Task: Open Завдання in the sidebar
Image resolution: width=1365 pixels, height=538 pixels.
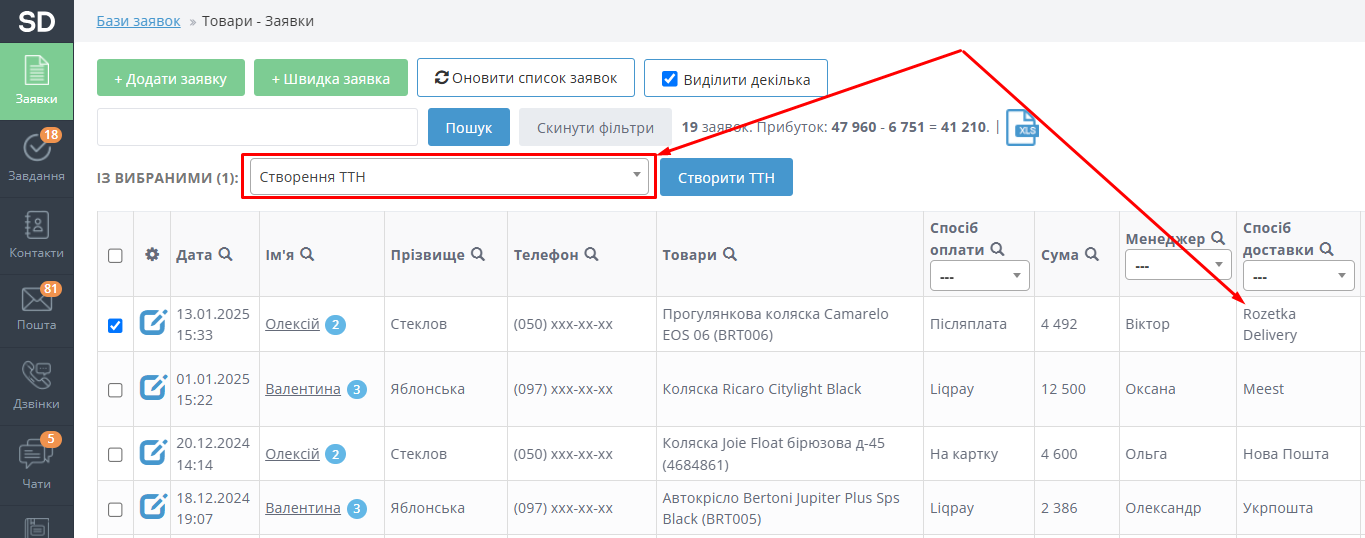Action: point(36,156)
